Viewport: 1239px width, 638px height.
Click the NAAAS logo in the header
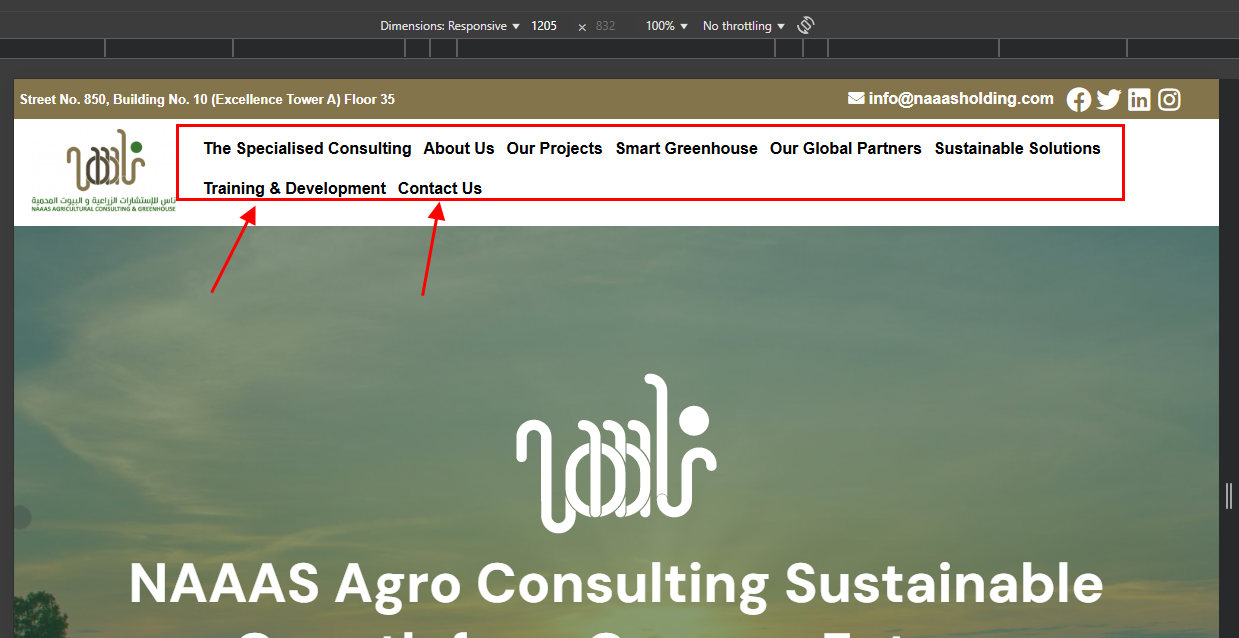pyautogui.click(x=103, y=171)
